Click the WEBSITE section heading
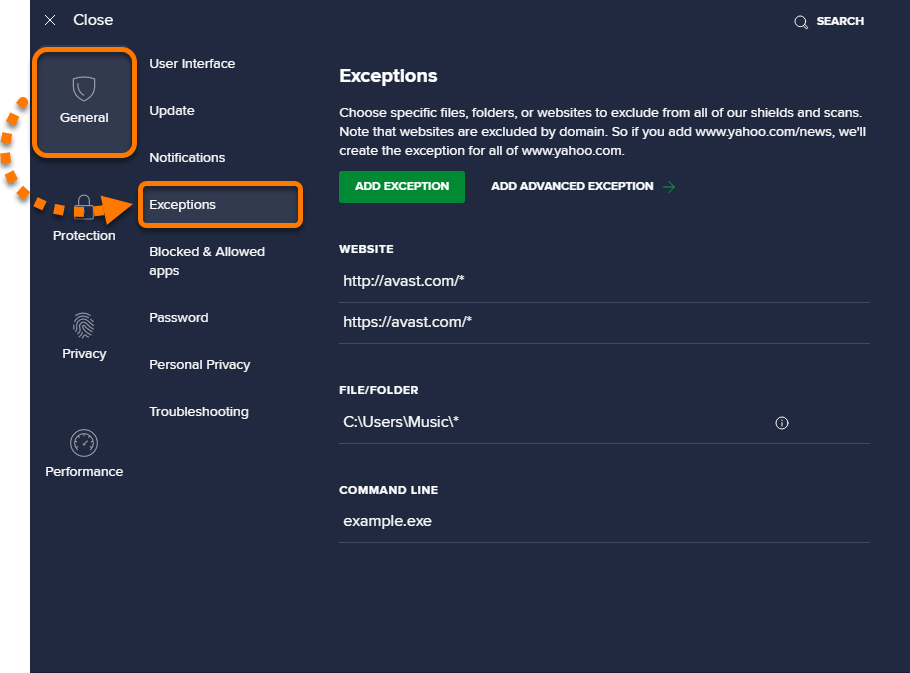 pyautogui.click(x=366, y=249)
